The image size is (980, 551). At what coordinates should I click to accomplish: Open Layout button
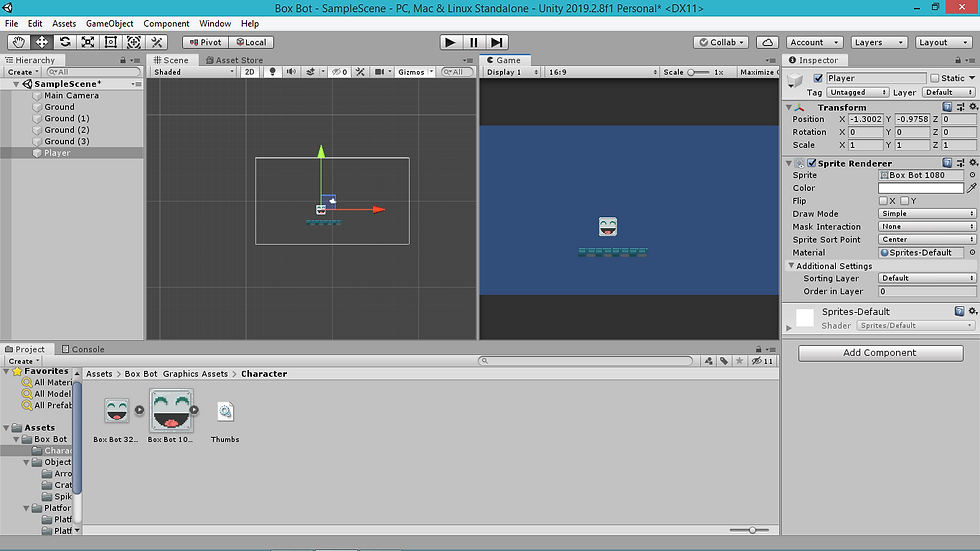tap(942, 42)
